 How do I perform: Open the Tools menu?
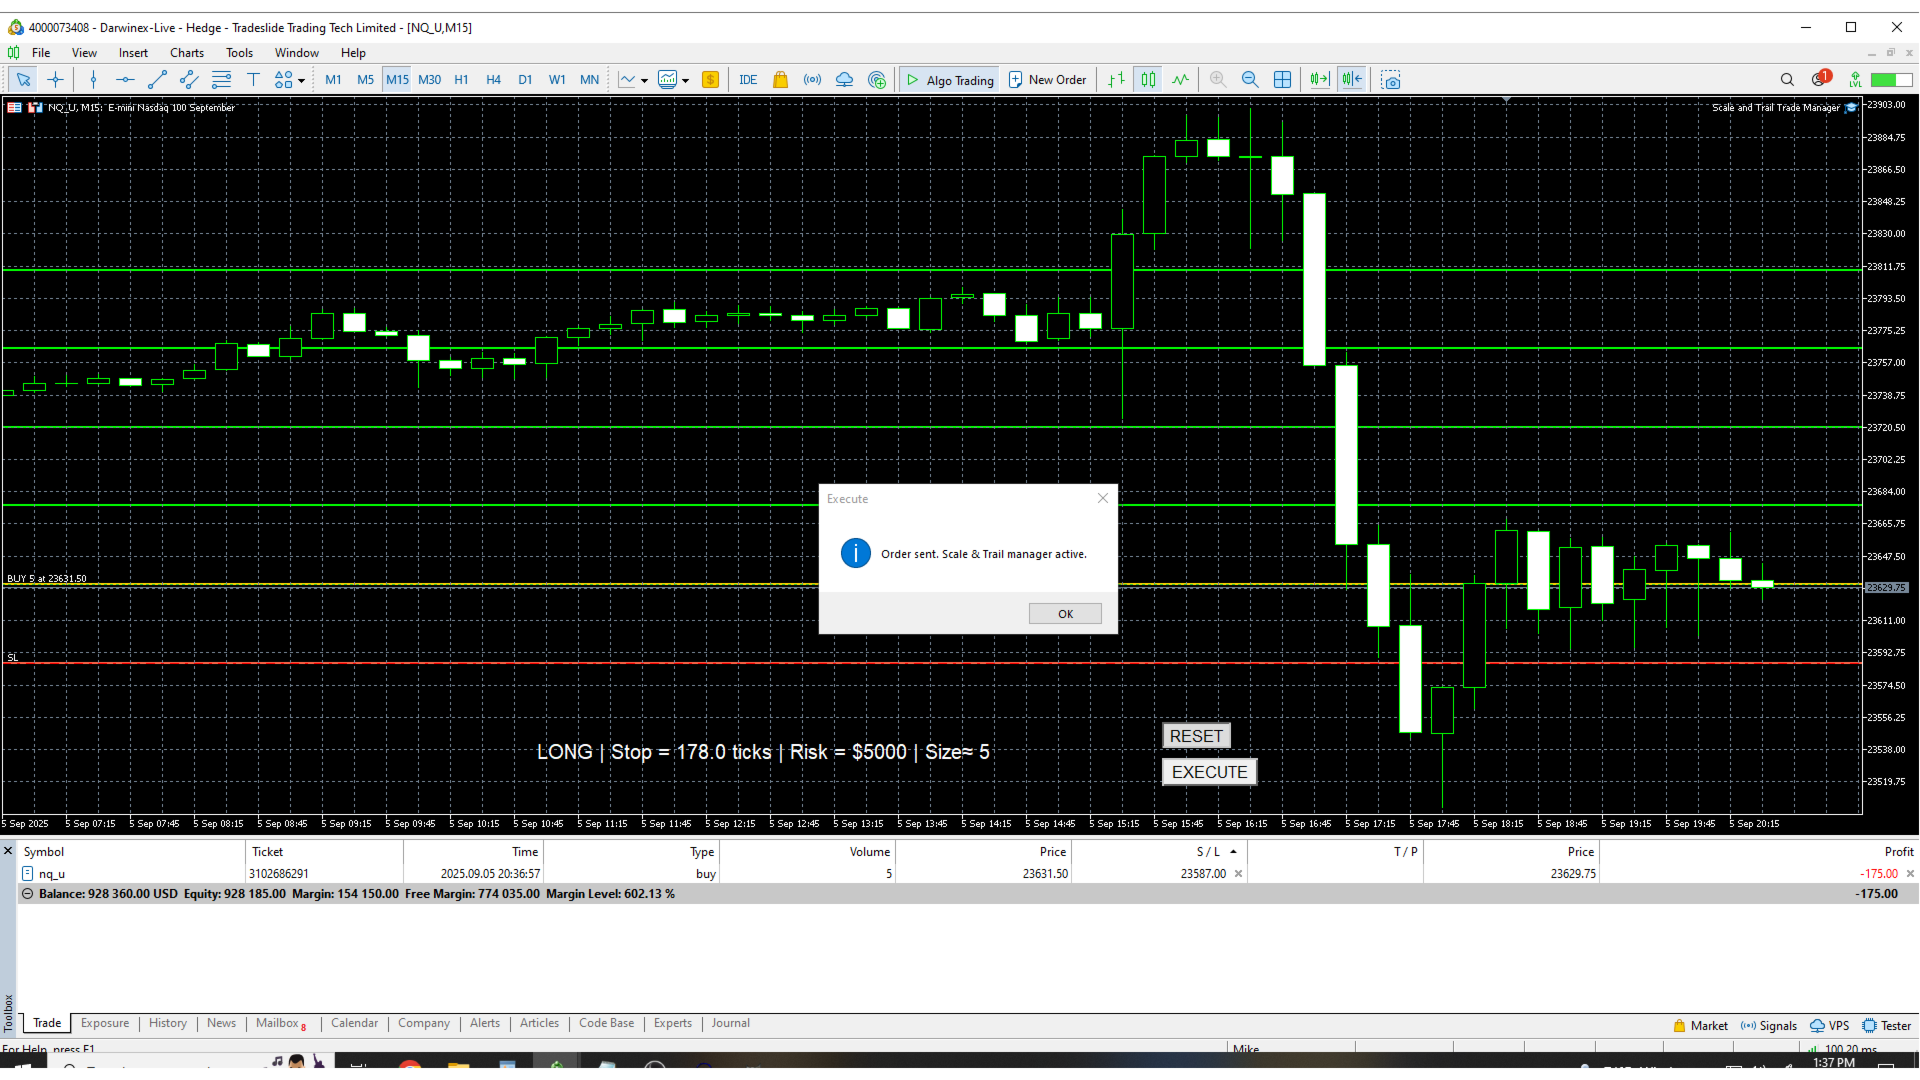[239, 53]
